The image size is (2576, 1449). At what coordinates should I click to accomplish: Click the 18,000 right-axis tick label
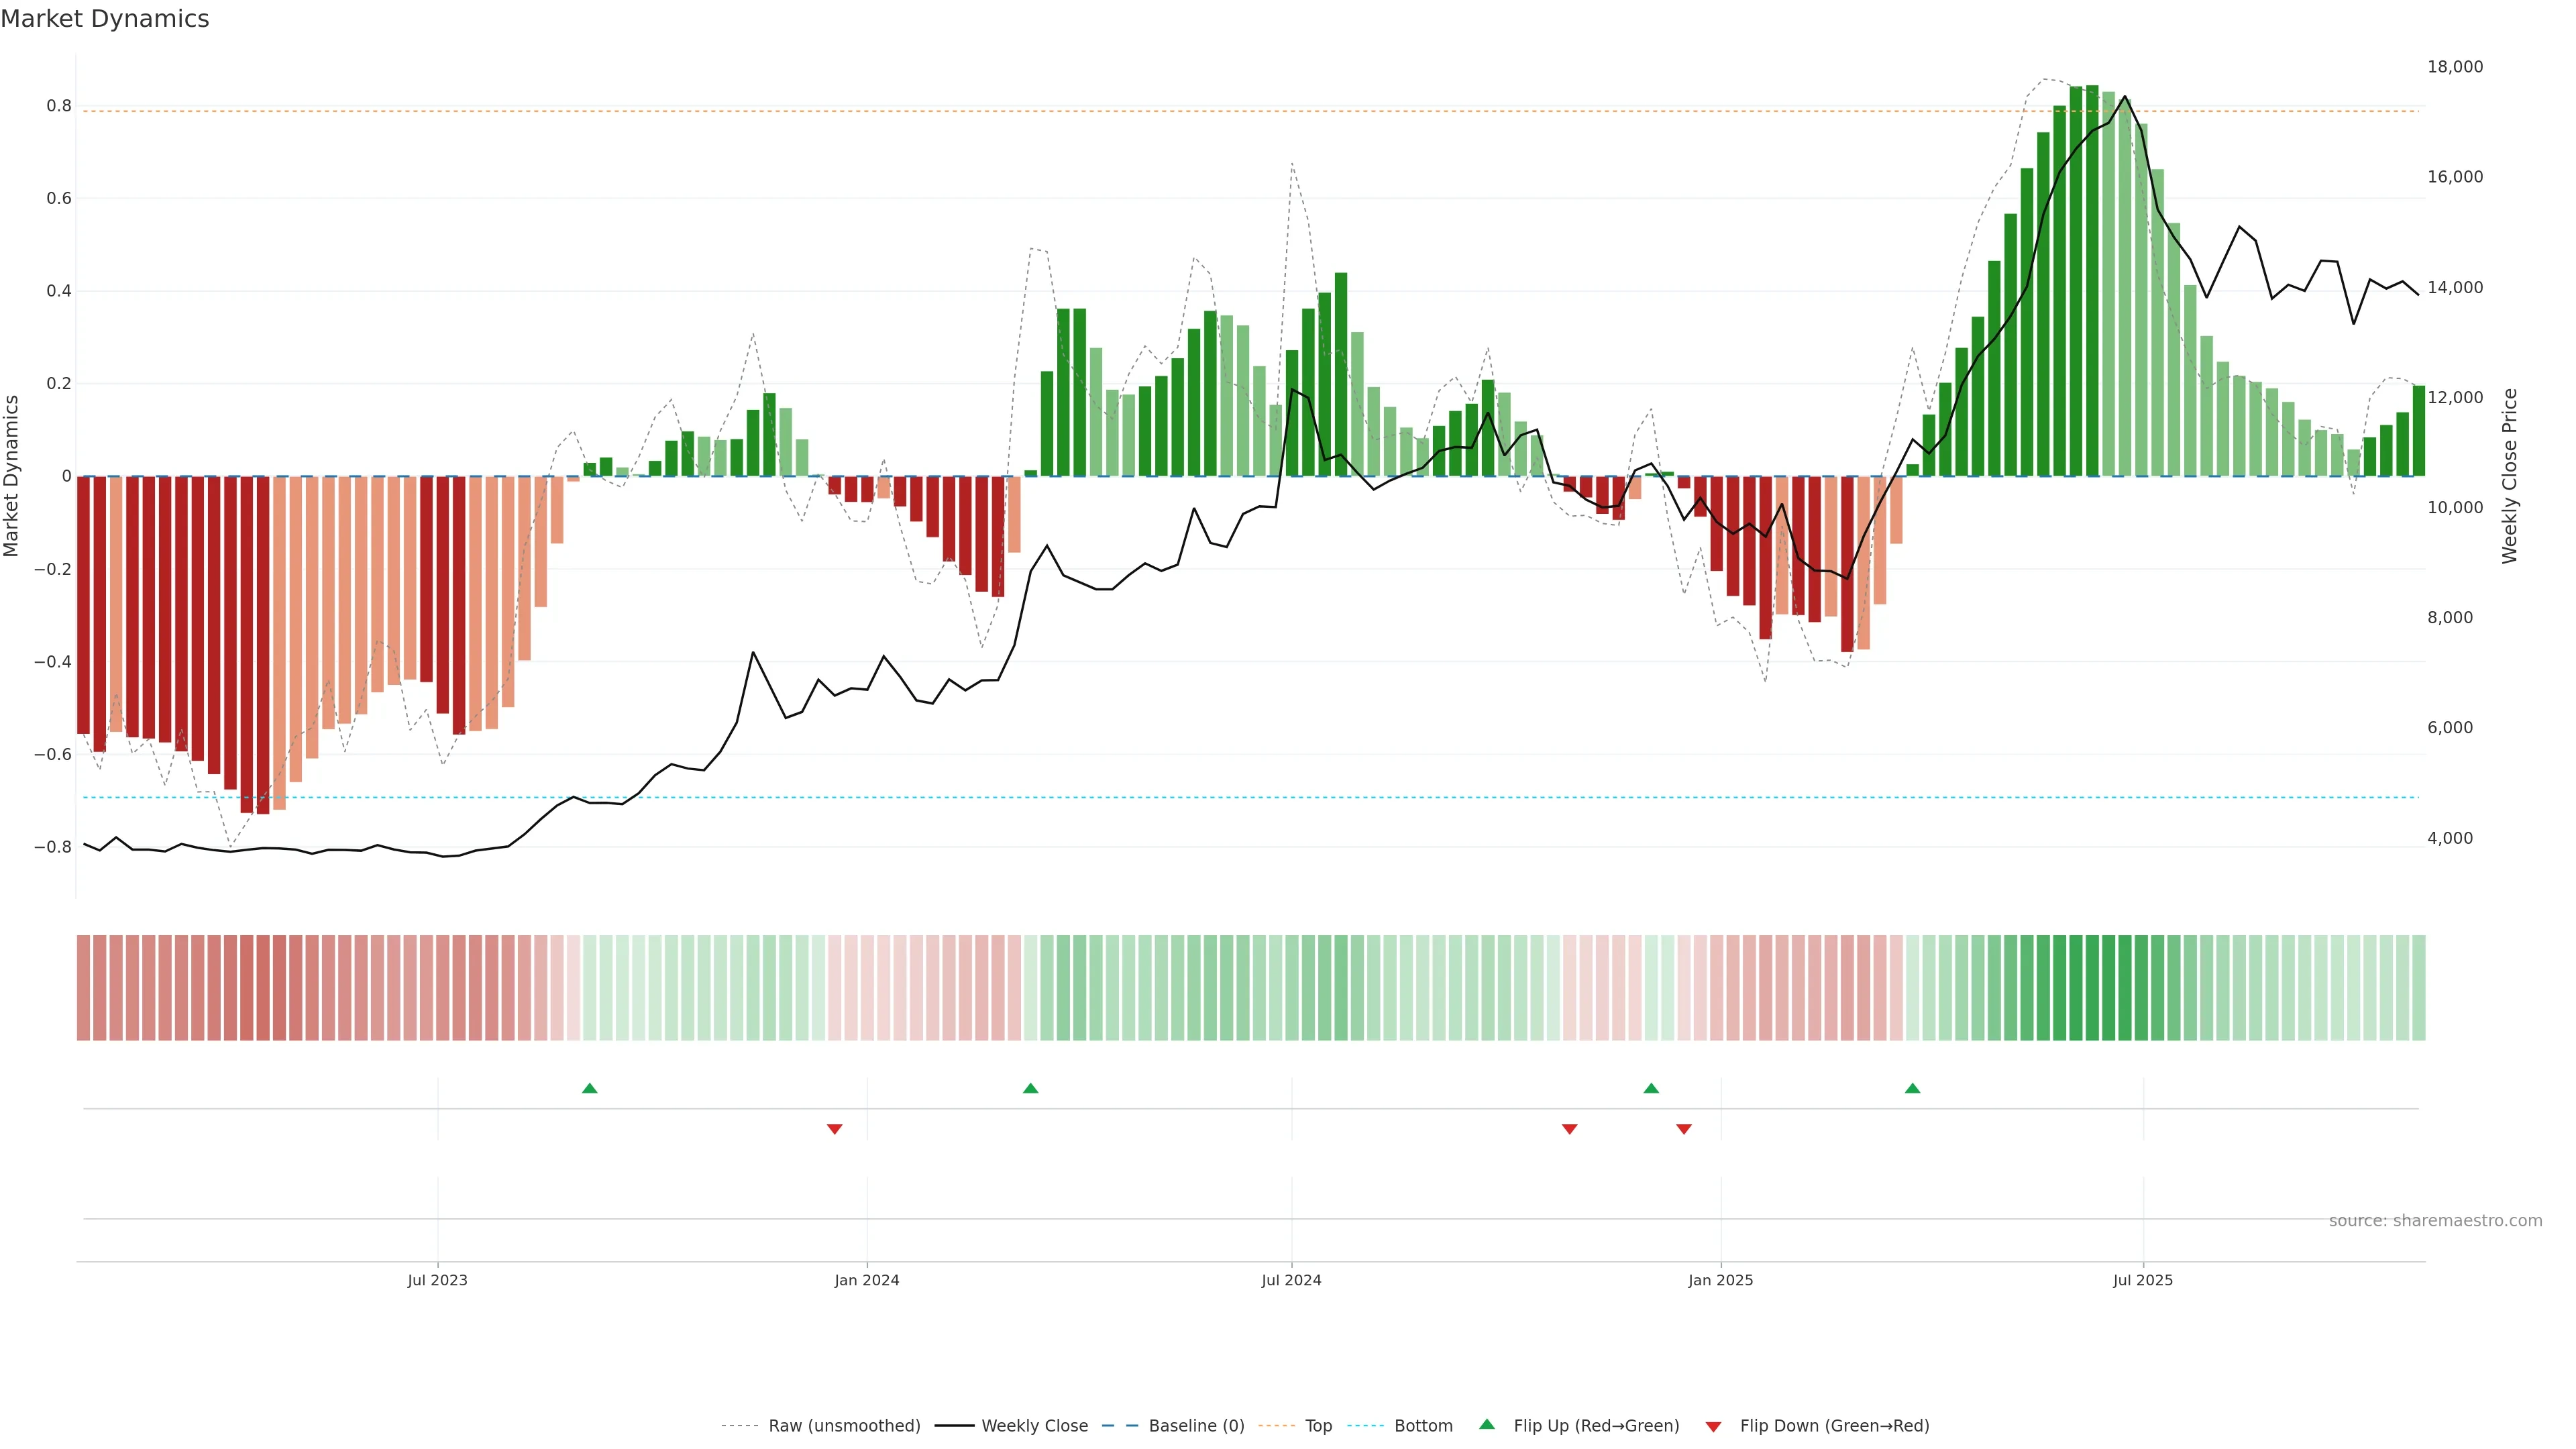2455,67
